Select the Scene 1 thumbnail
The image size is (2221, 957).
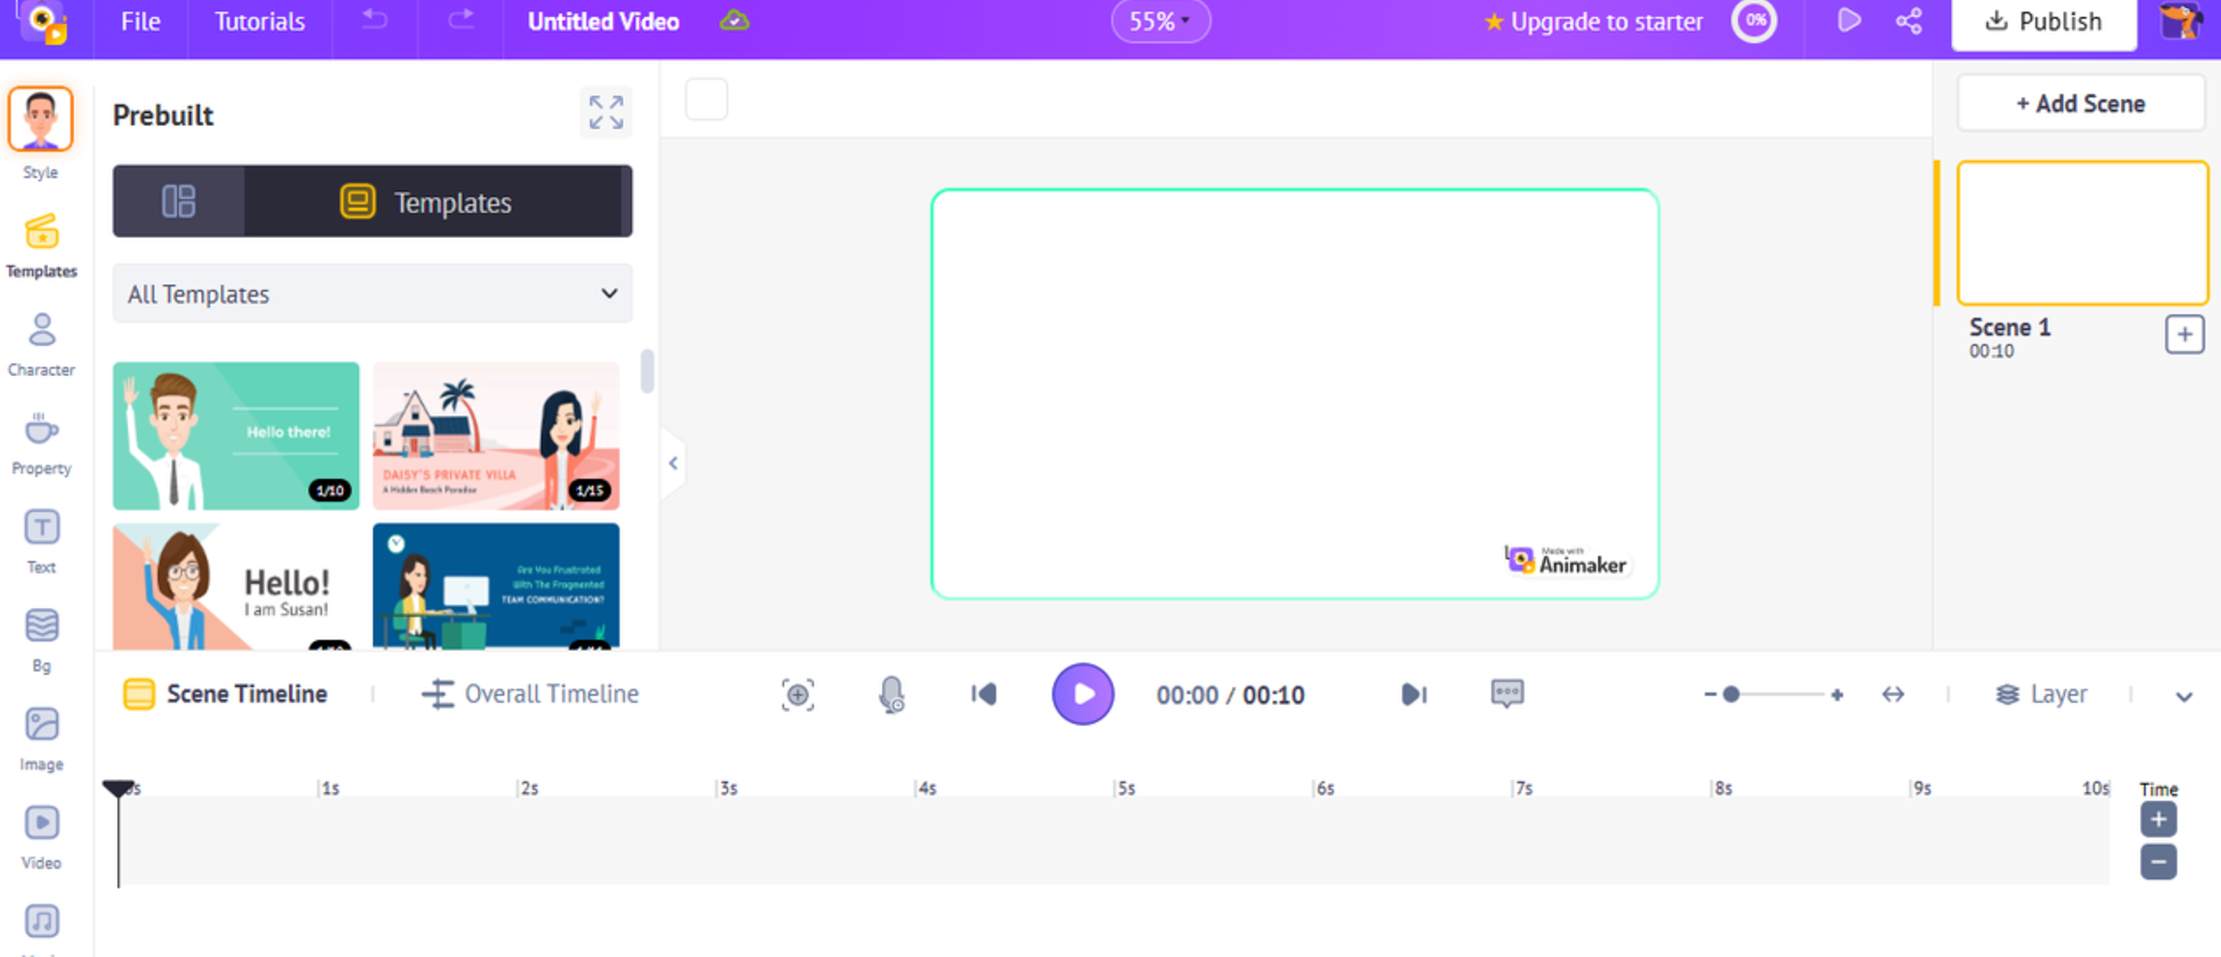[x=2083, y=233]
